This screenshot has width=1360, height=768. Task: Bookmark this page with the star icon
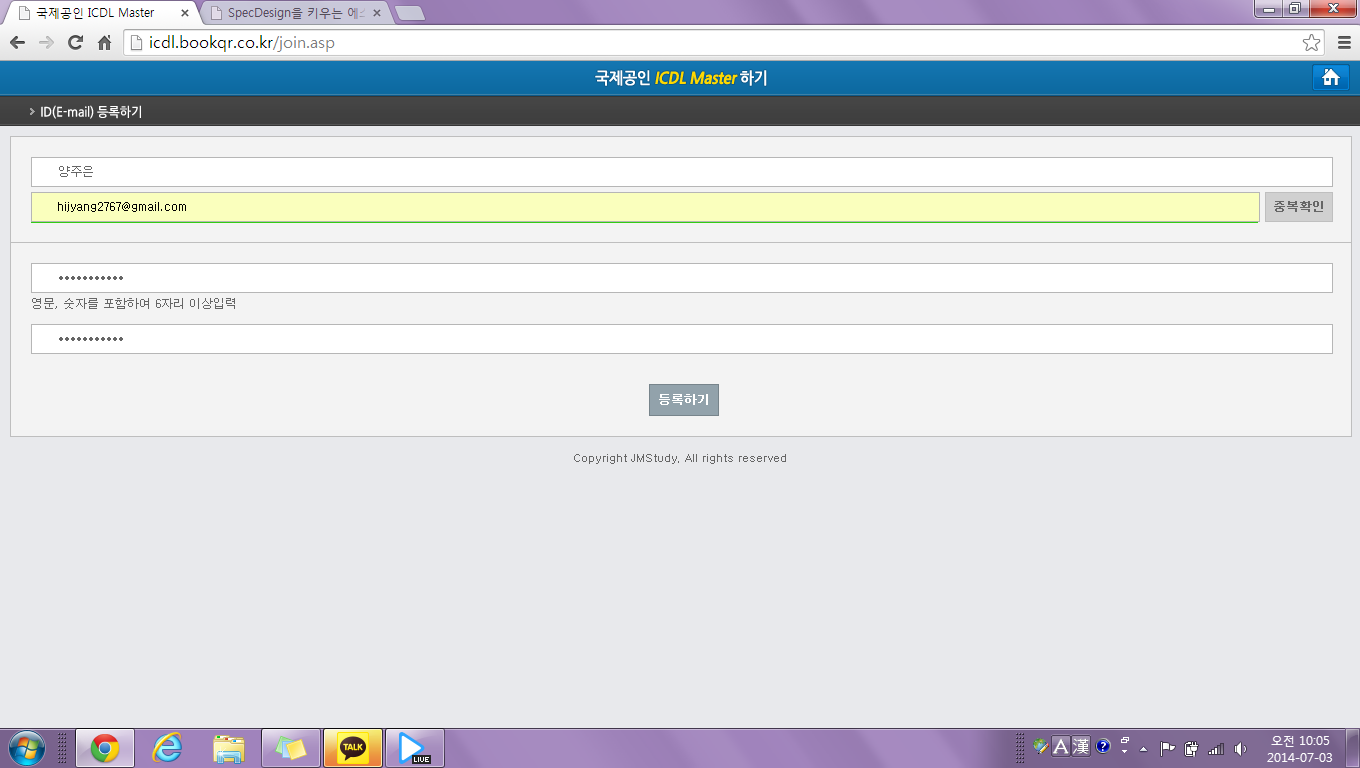click(1311, 42)
